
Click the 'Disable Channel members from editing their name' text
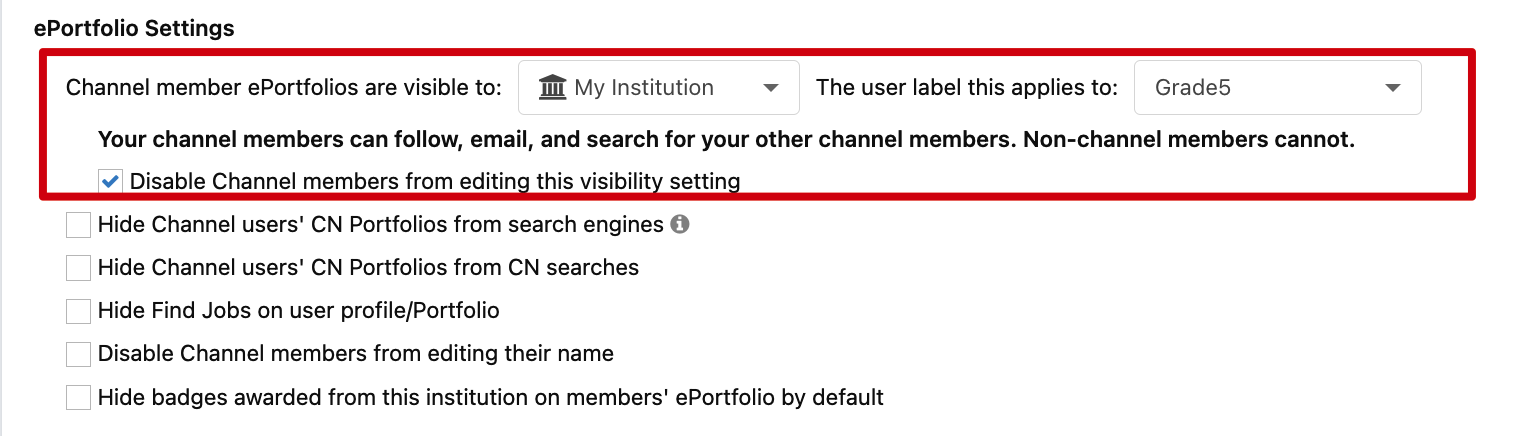[356, 354]
